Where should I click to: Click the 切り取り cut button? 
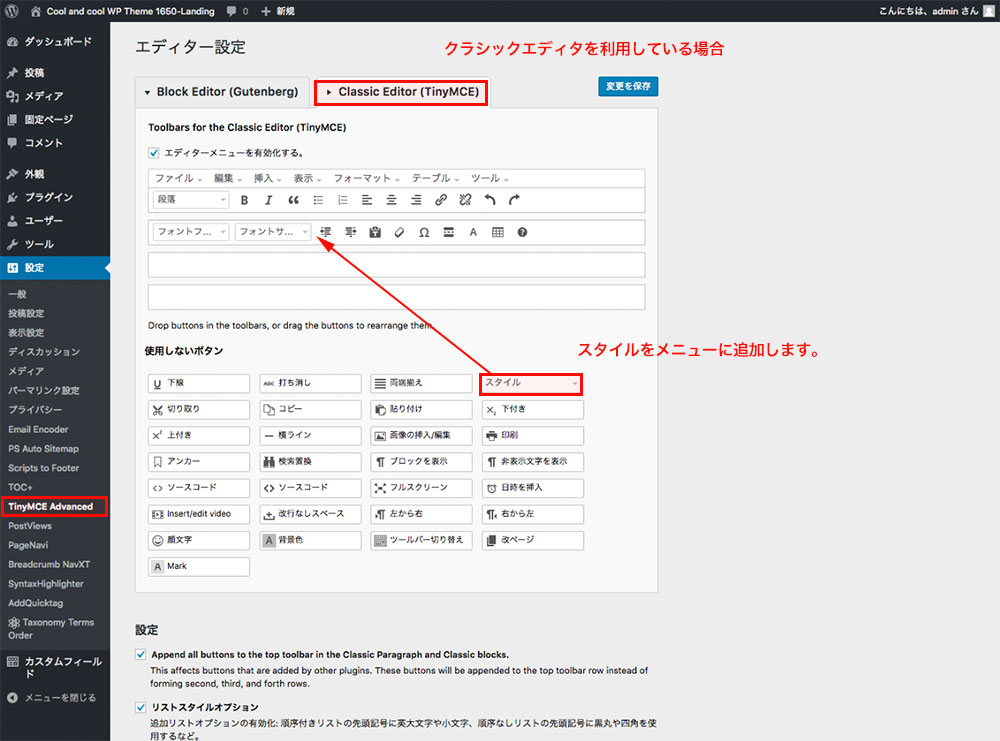[x=198, y=409]
